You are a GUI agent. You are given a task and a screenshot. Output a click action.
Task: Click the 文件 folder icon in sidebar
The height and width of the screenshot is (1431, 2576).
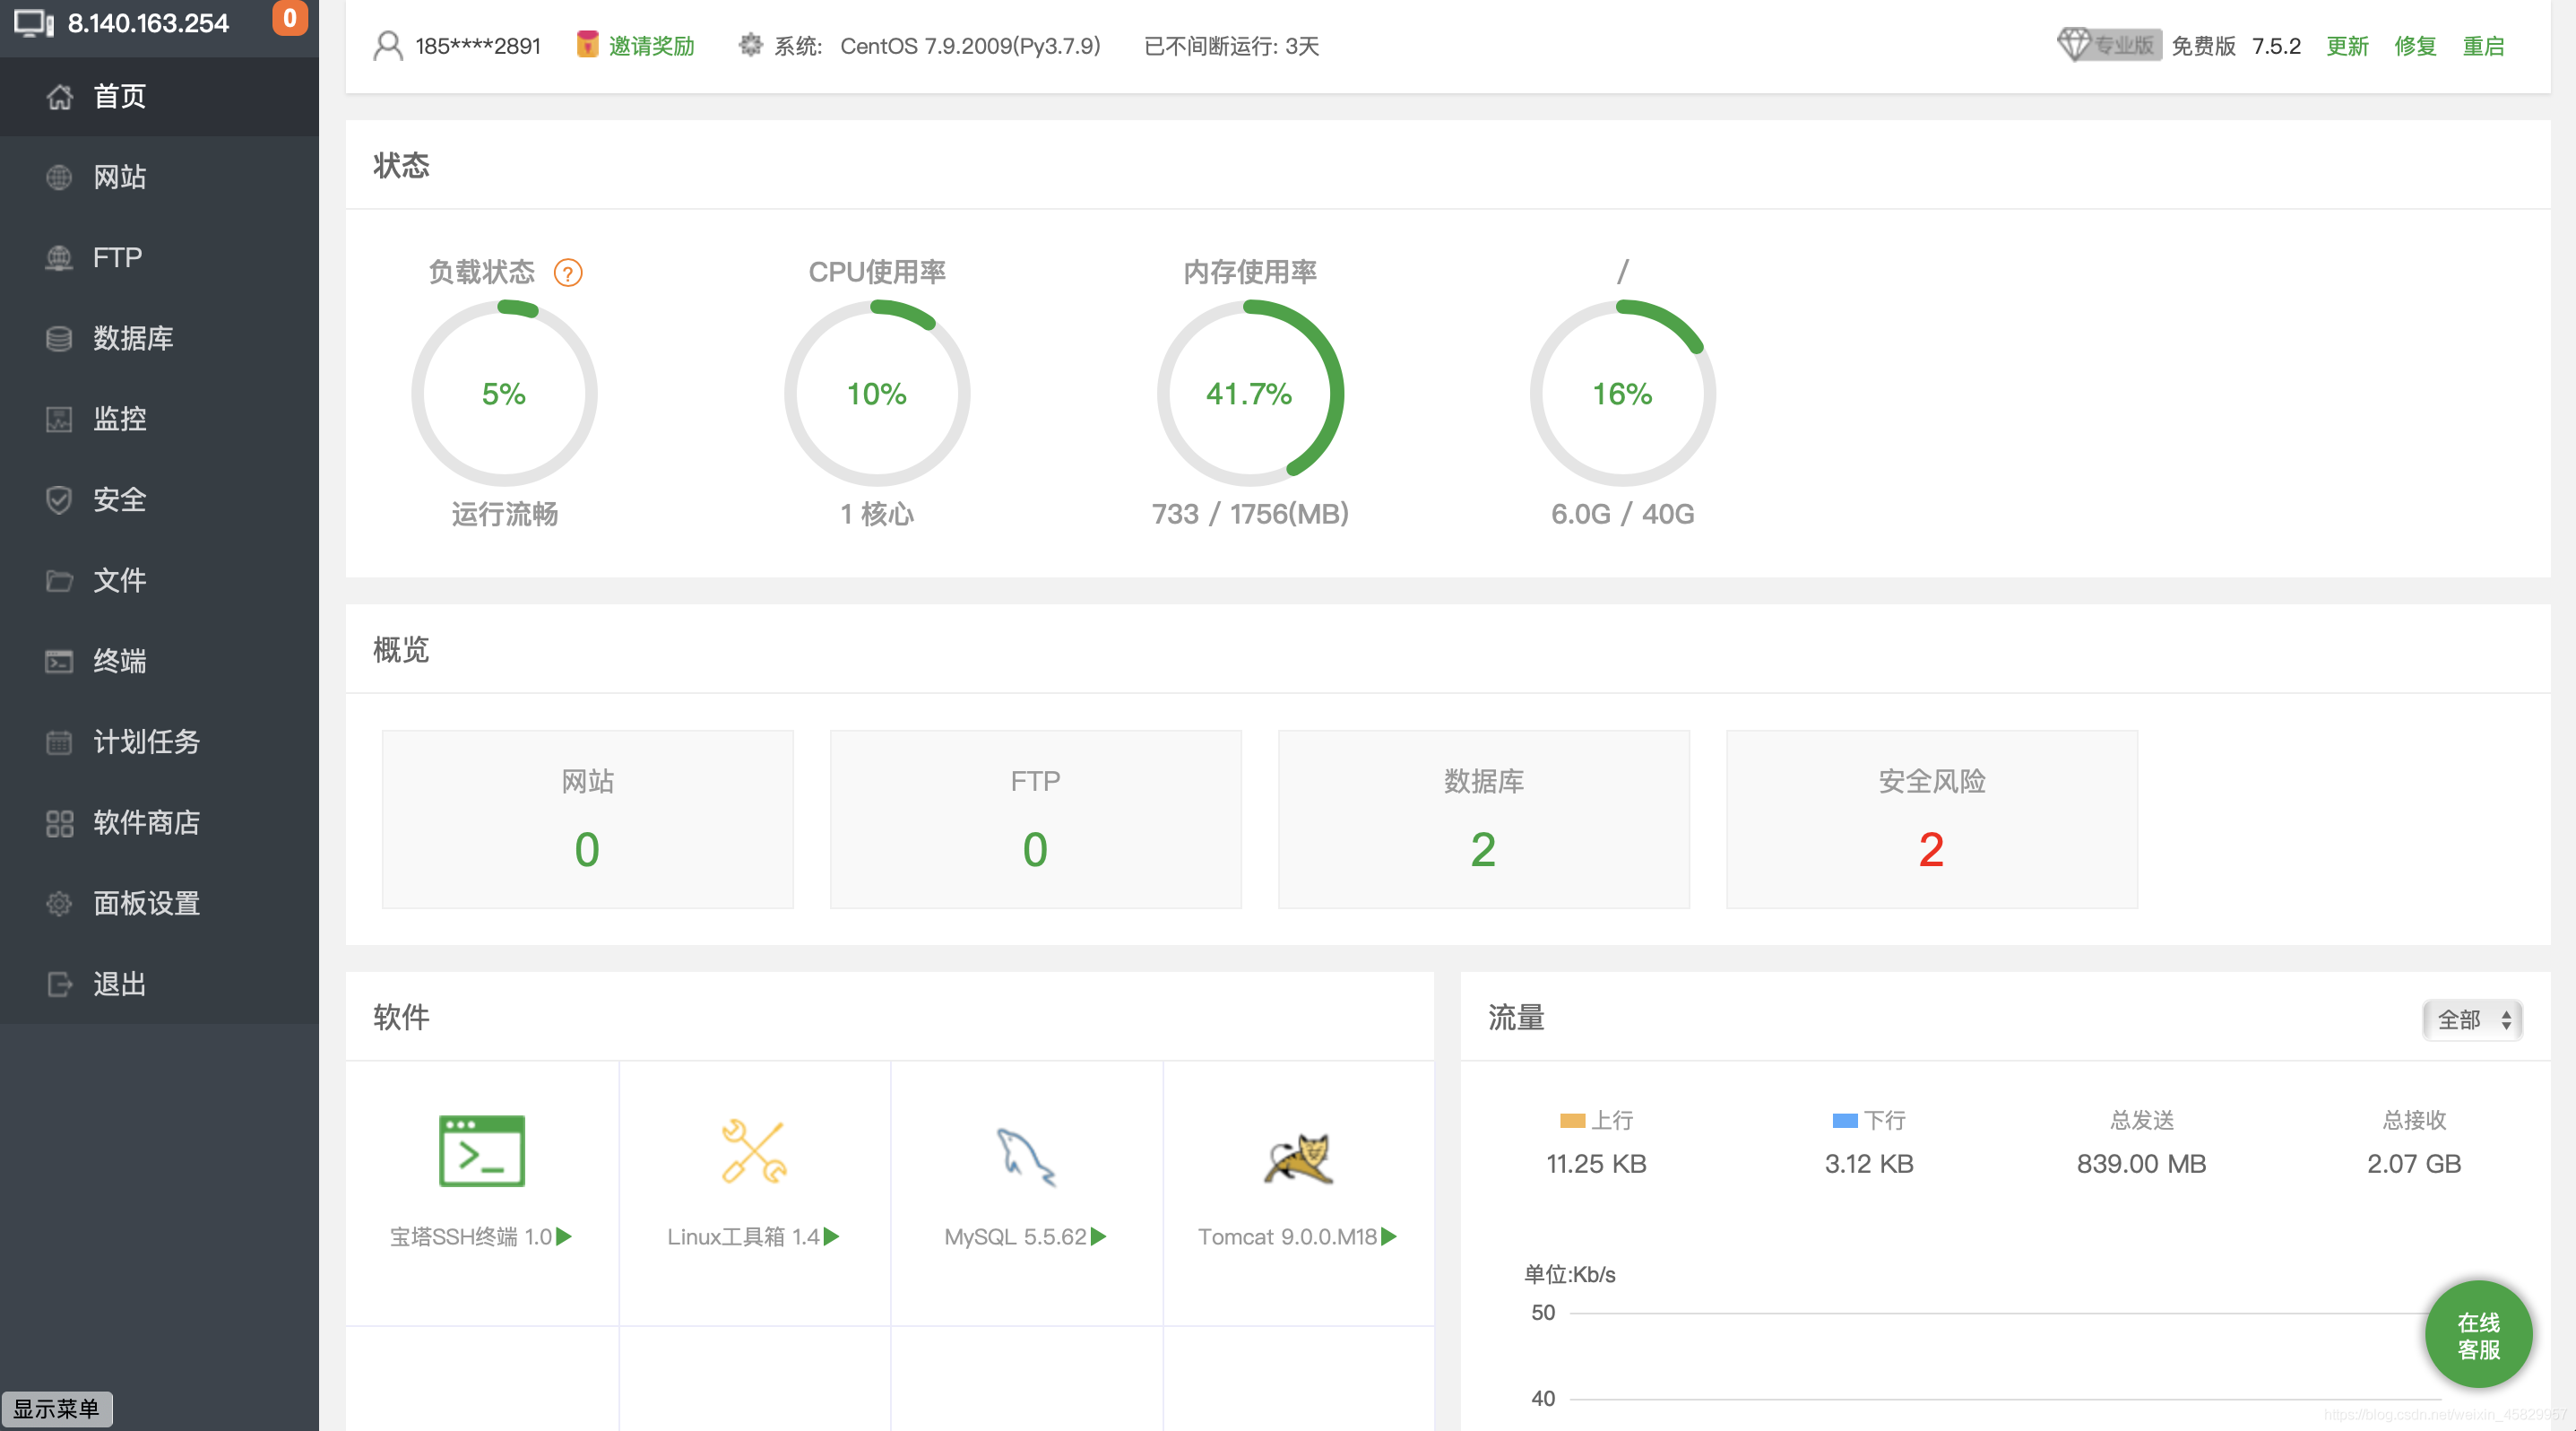click(x=59, y=580)
